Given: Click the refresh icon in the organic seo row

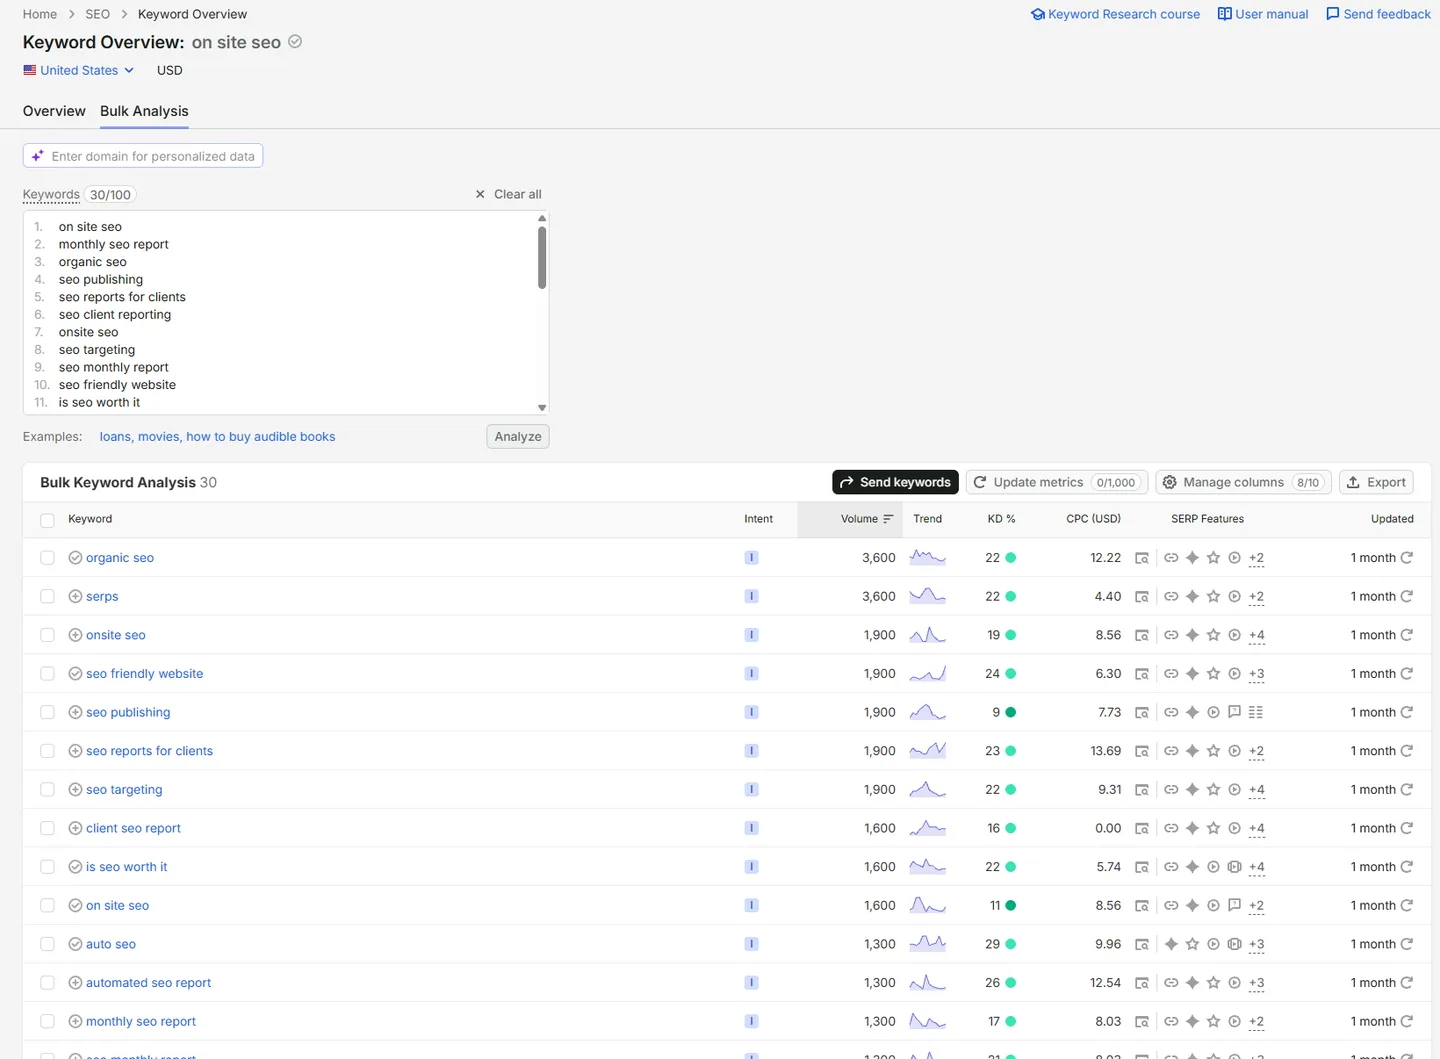Looking at the screenshot, I should (x=1406, y=558).
